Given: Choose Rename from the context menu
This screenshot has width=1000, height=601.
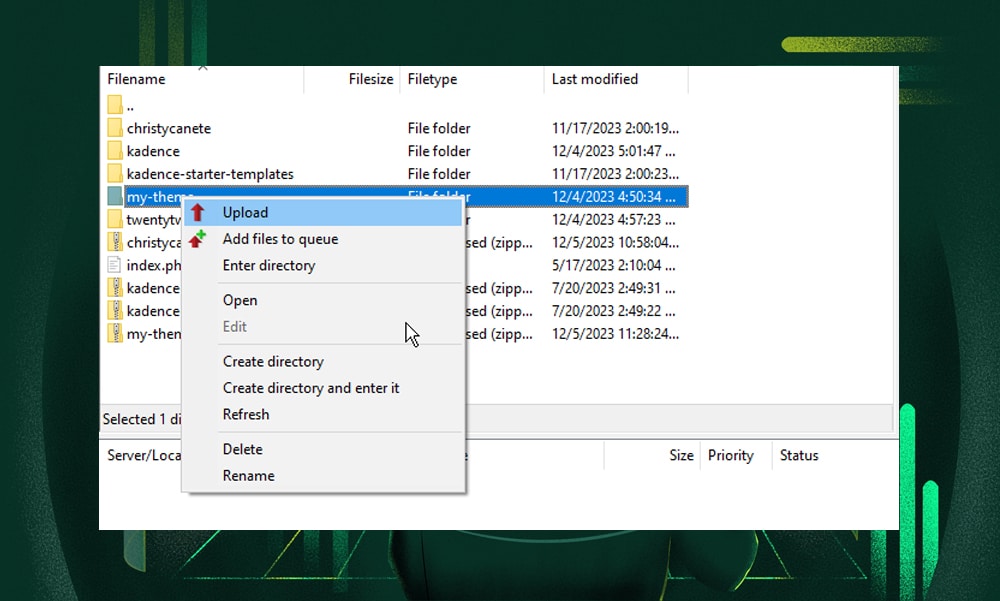Looking at the screenshot, I should point(248,476).
